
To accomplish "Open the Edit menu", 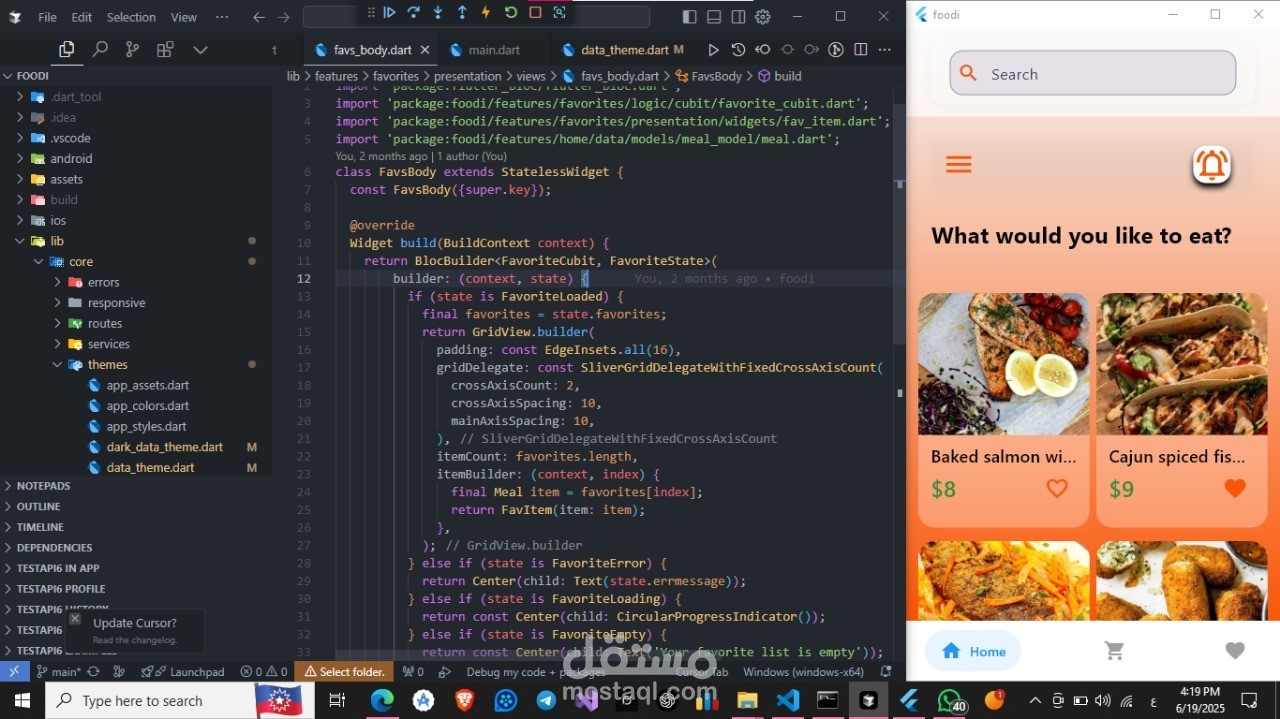I will click(82, 17).
